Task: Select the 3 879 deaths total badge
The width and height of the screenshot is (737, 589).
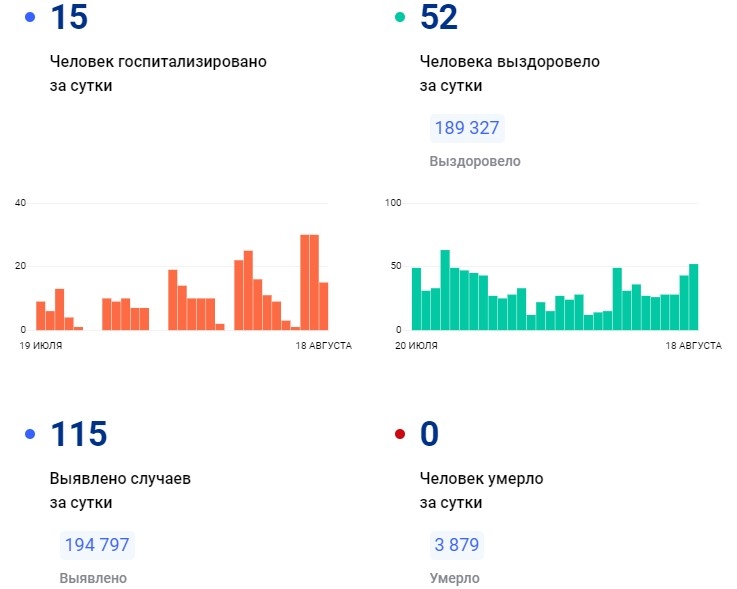Action: pyautogui.click(x=456, y=546)
